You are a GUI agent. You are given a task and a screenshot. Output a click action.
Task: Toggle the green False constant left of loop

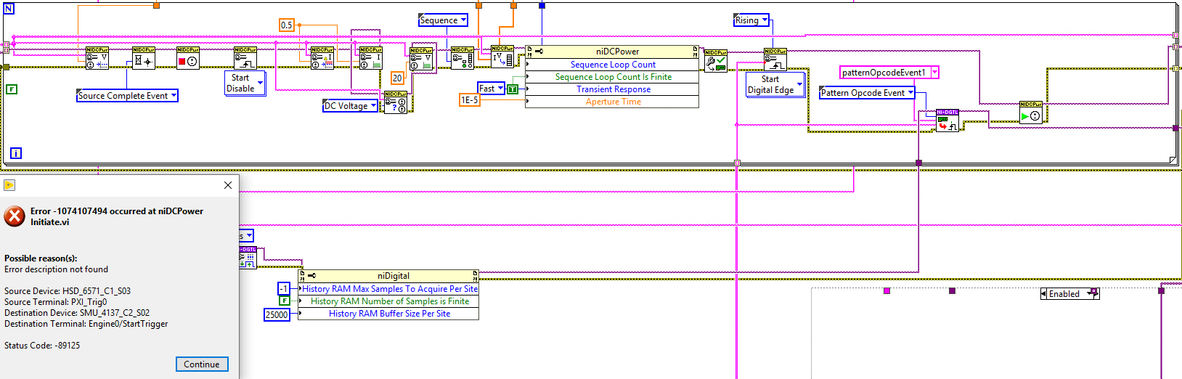(11, 89)
